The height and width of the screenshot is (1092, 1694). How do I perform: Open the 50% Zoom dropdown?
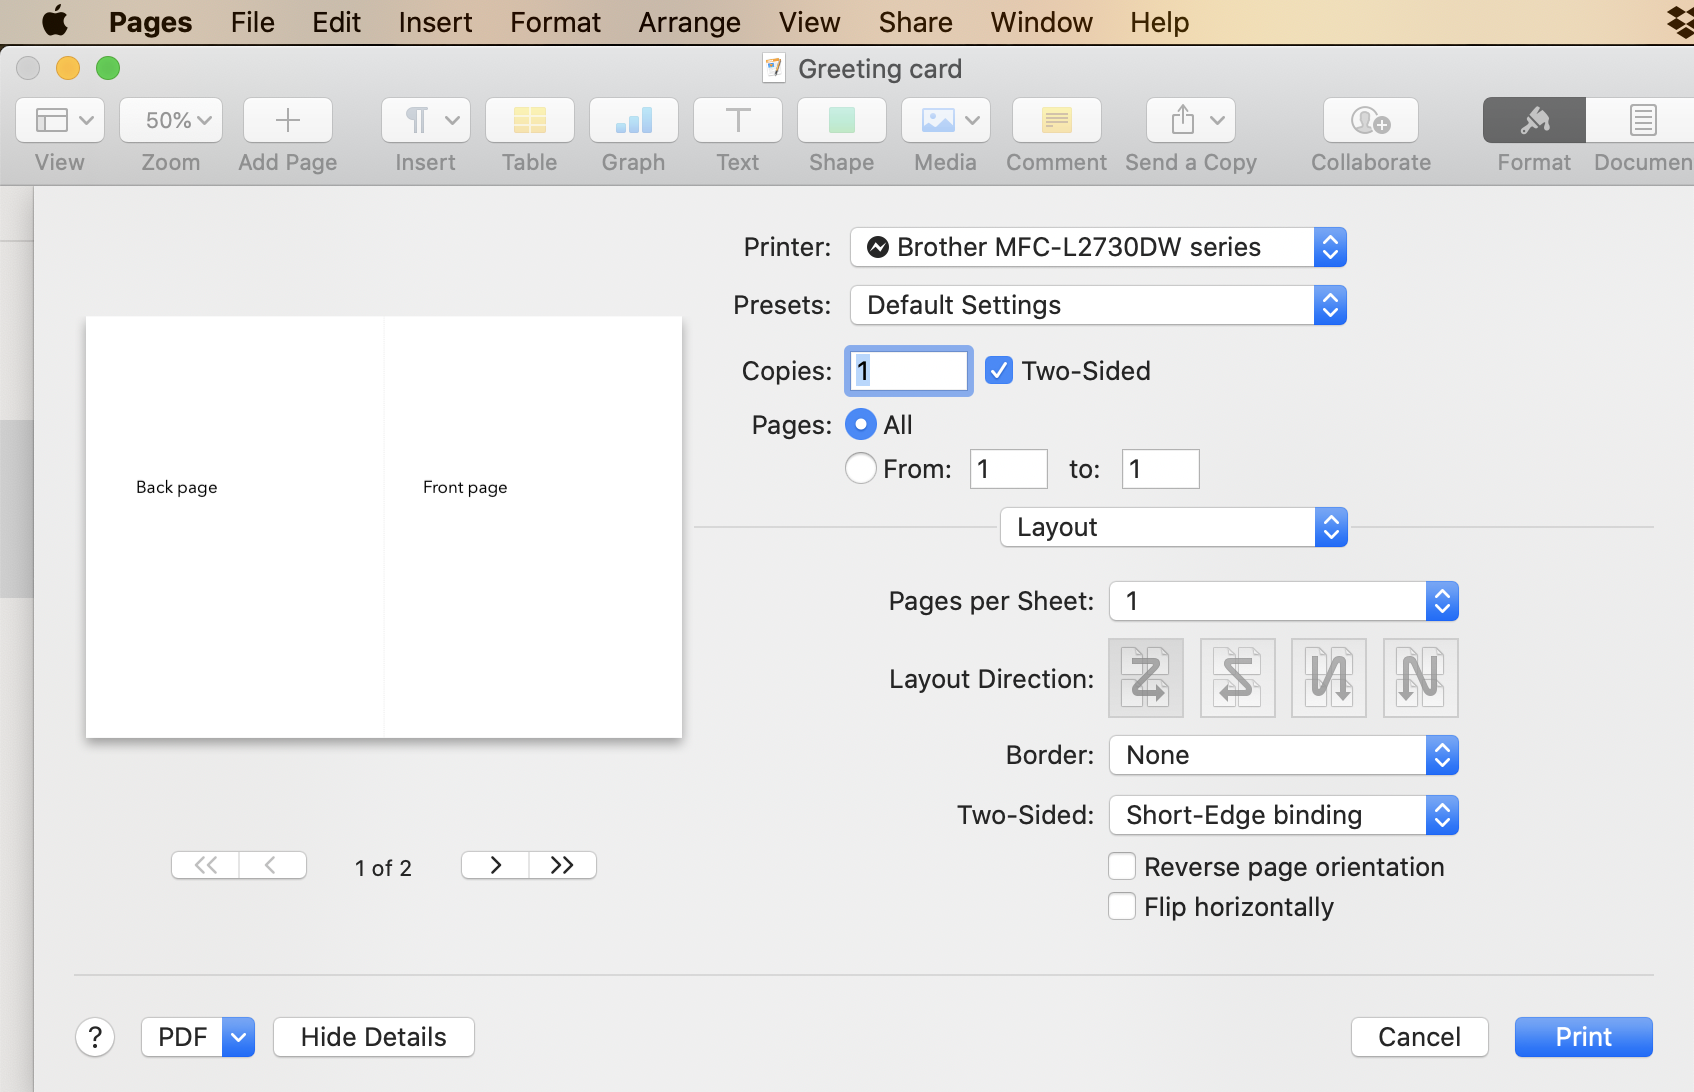171,120
